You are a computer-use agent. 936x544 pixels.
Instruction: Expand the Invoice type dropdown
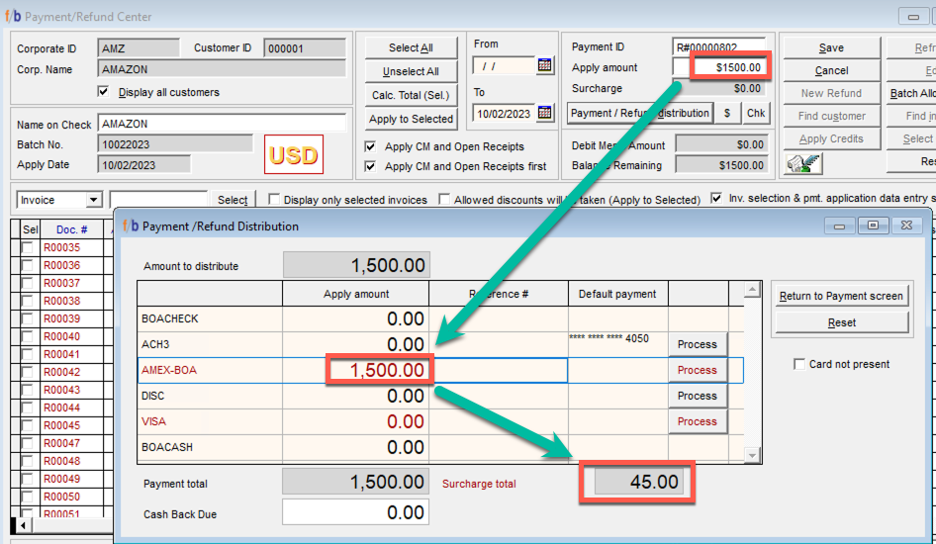(x=93, y=200)
